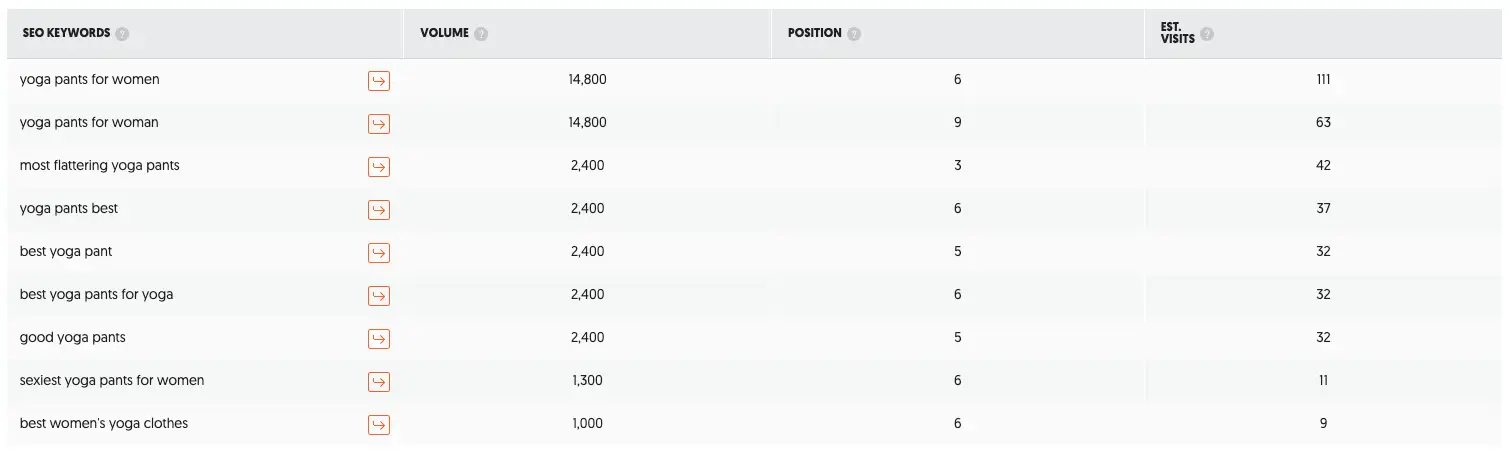Open arrow icon for 'most flattering yoga pants'
The height and width of the screenshot is (453, 1510).
click(x=379, y=167)
